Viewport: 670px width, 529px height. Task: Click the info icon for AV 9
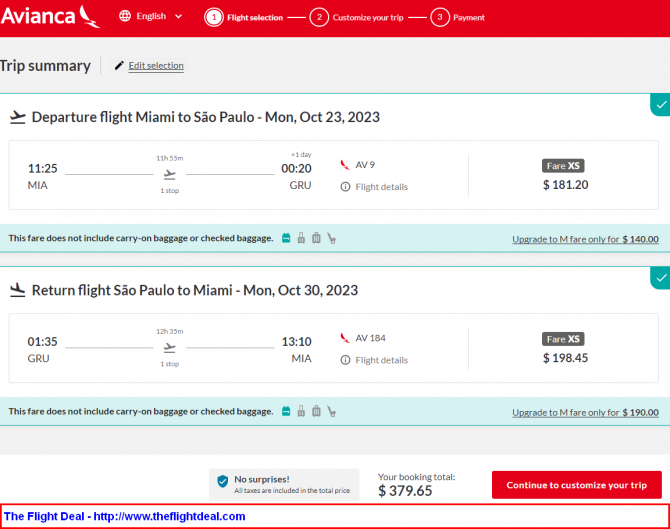click(345, 187)
